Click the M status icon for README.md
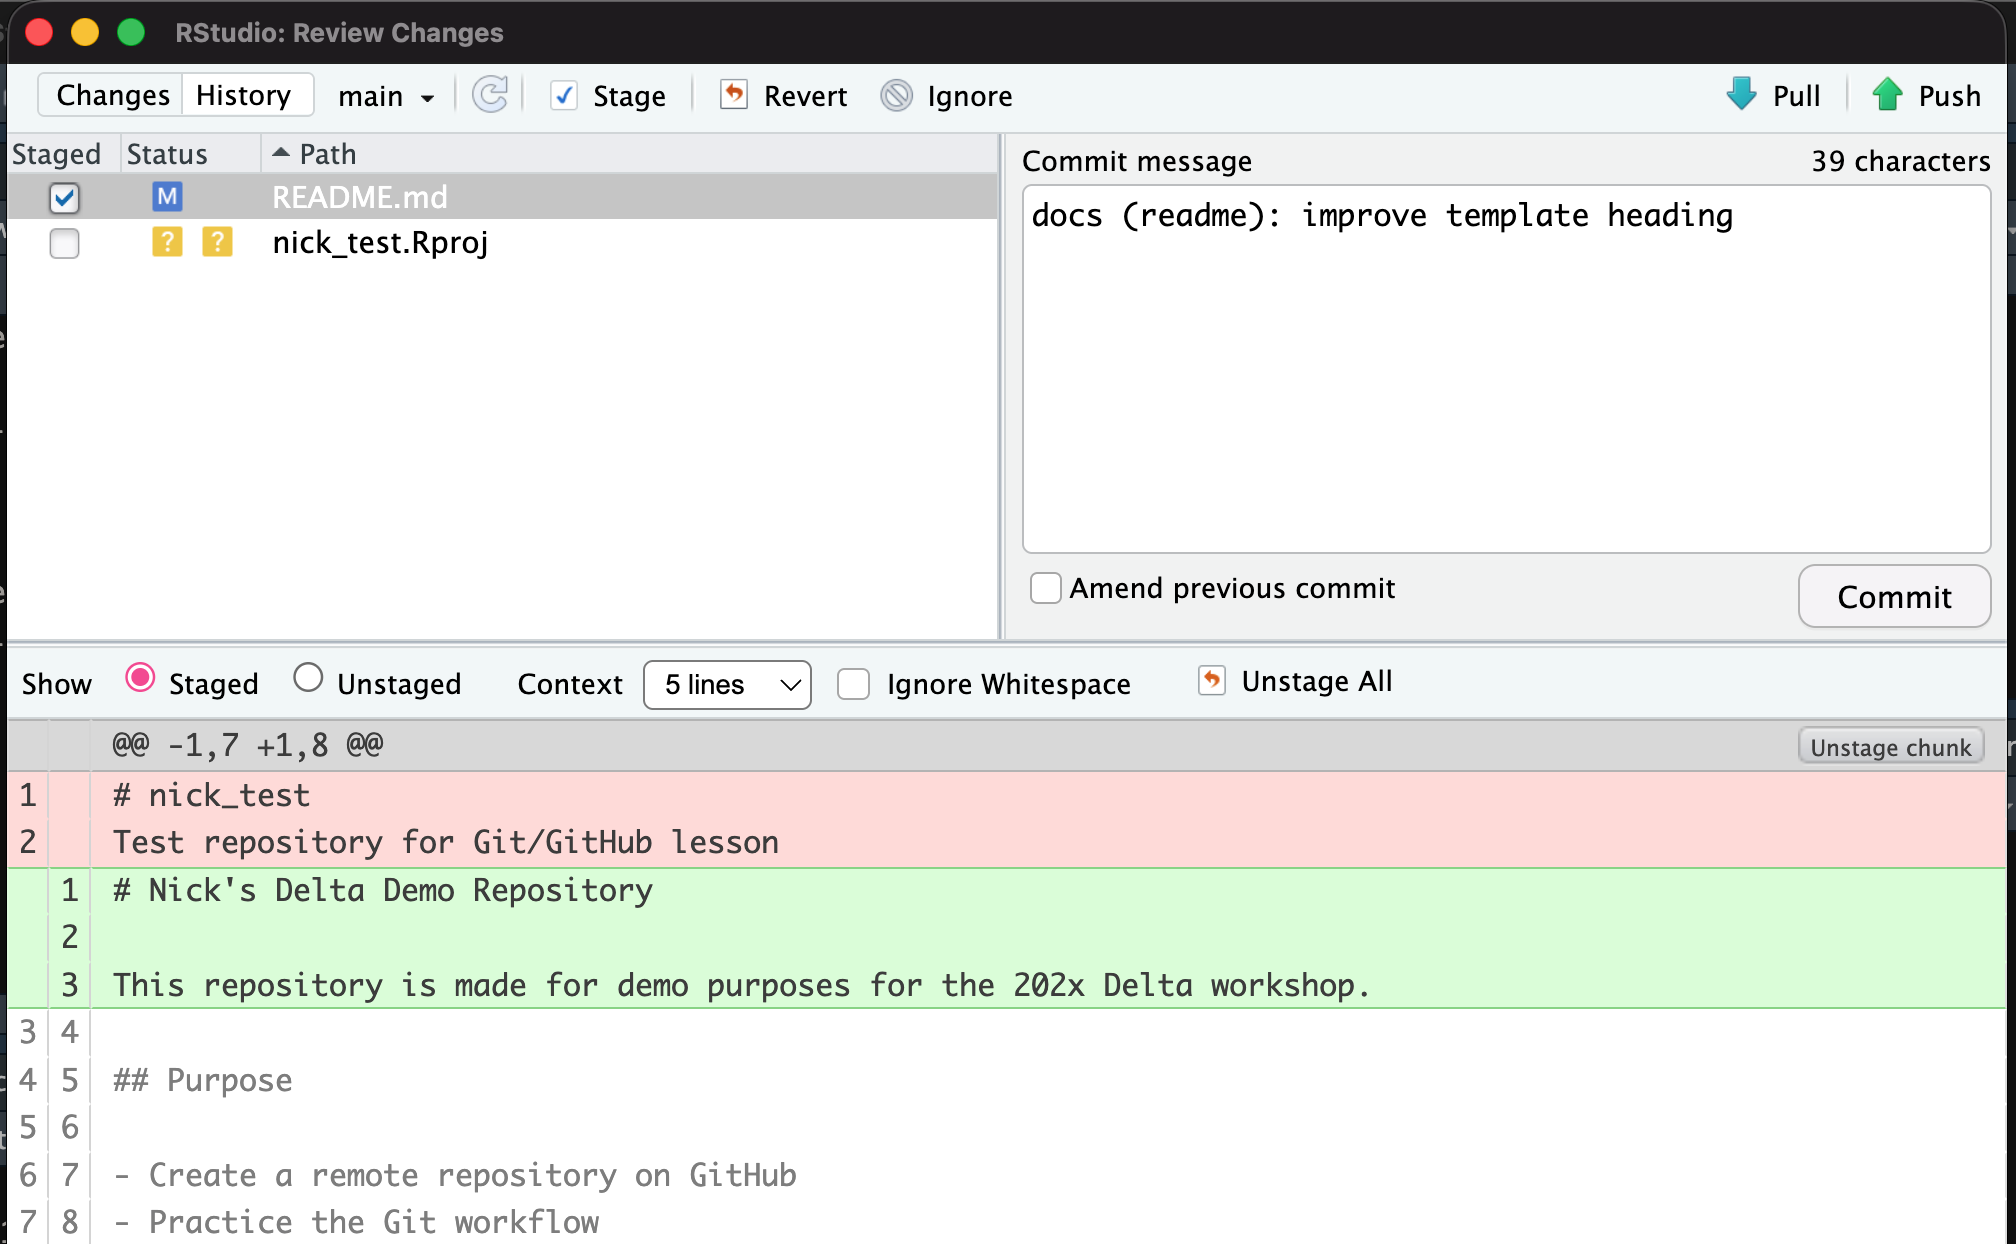The image size is (2016, 1244). 167,197
